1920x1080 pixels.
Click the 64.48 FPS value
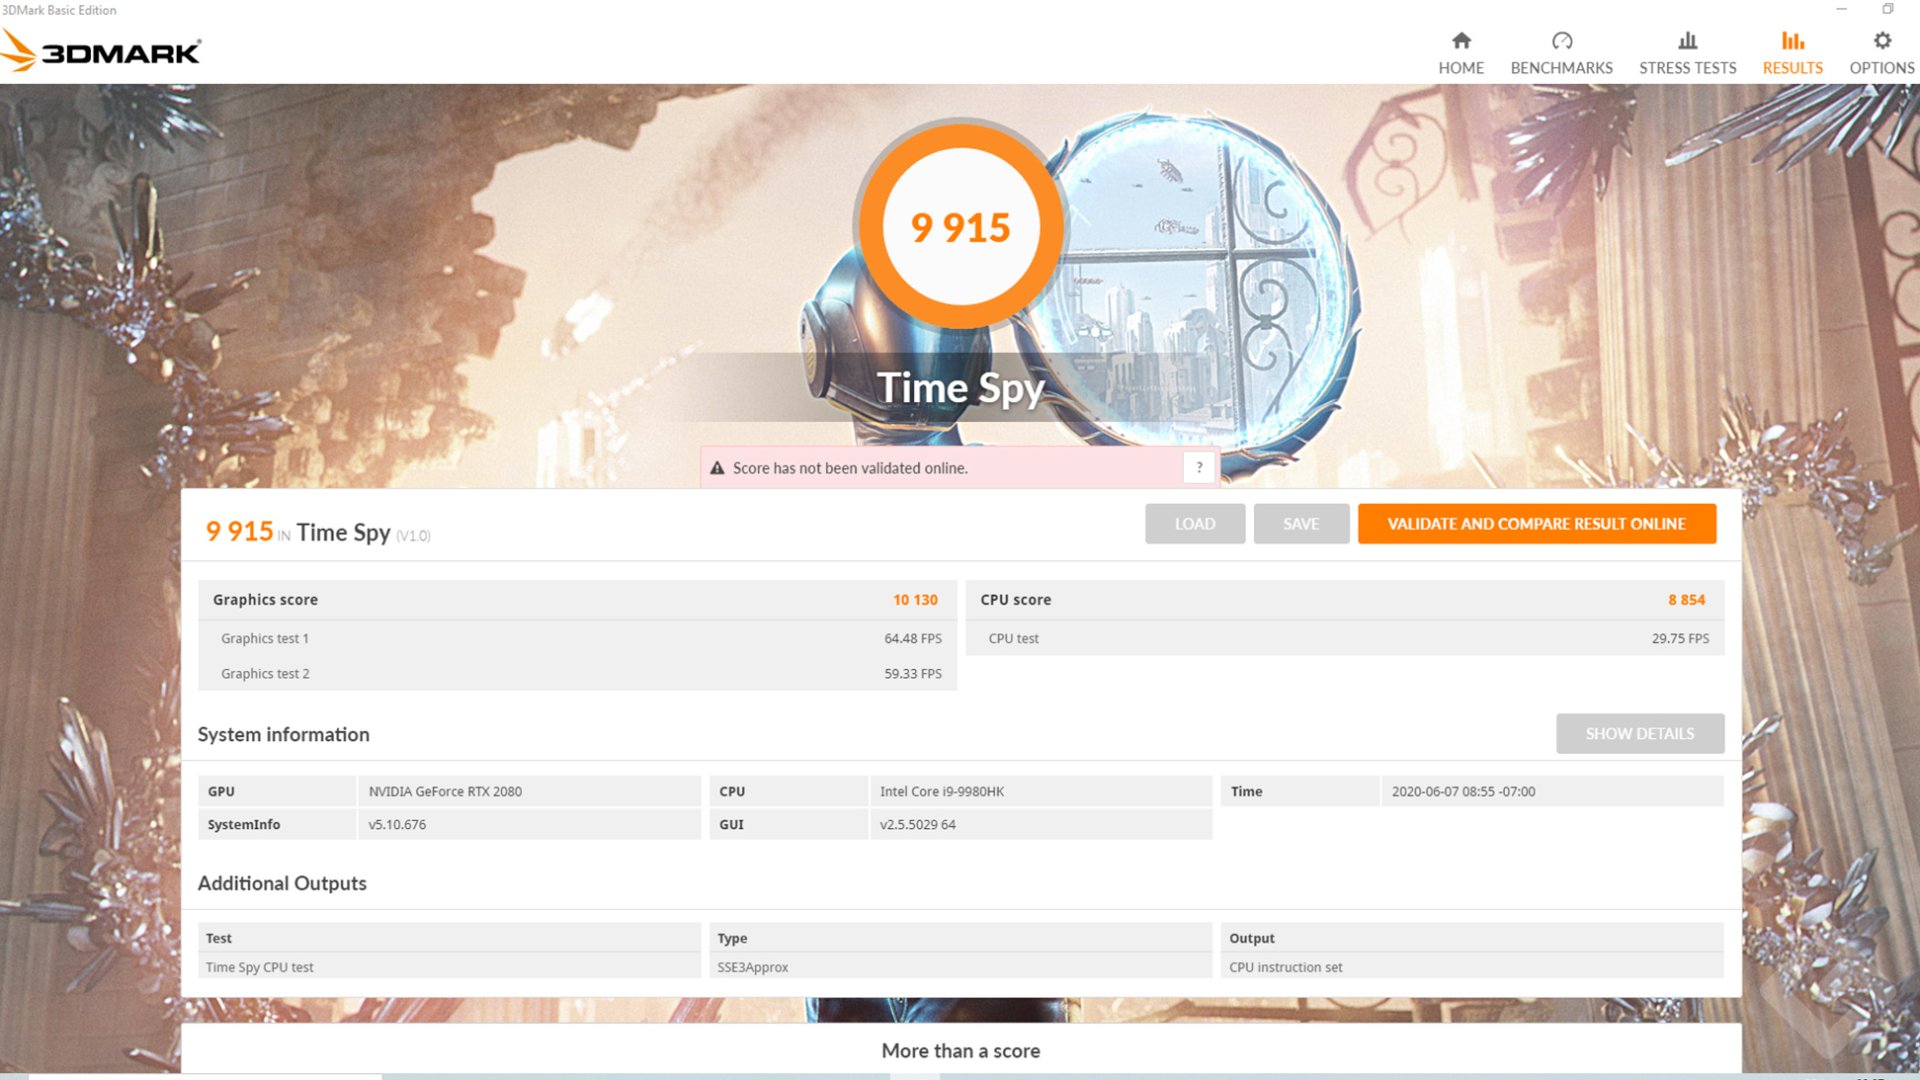click(x=913, y=638)
